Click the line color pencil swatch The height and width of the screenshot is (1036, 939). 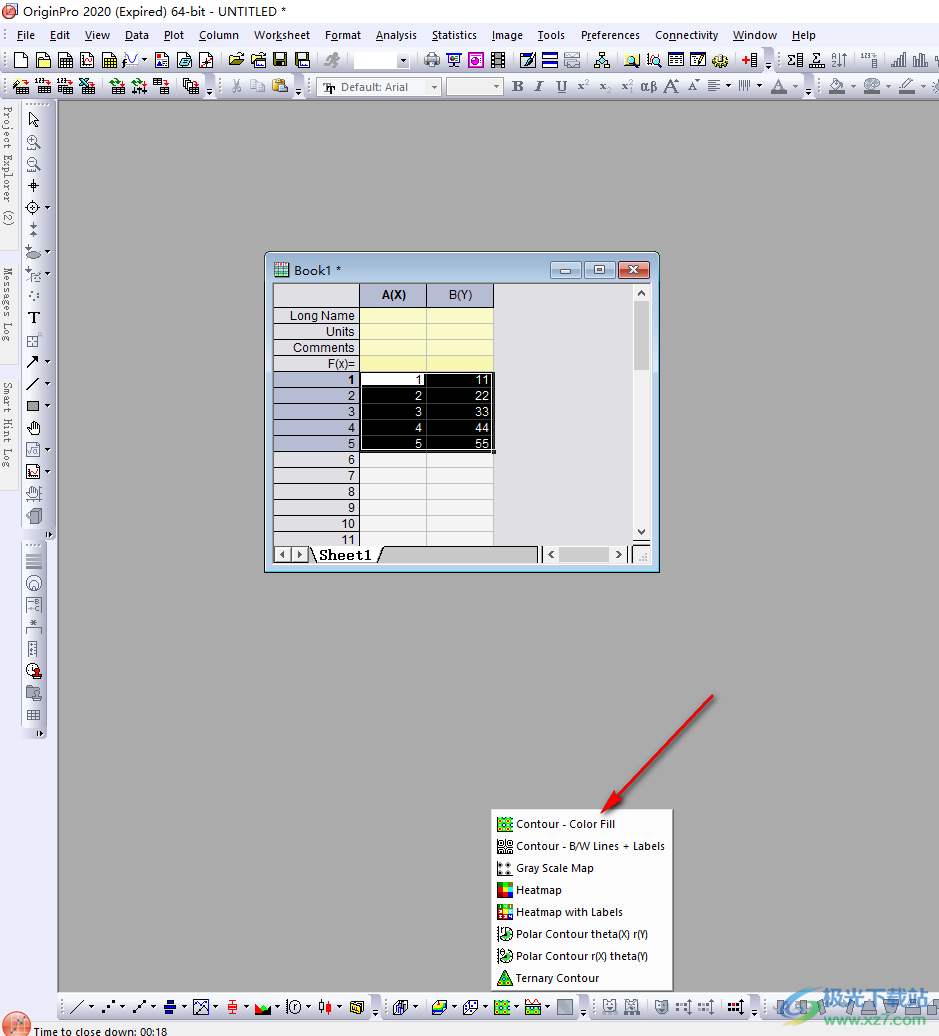(907, 87)
